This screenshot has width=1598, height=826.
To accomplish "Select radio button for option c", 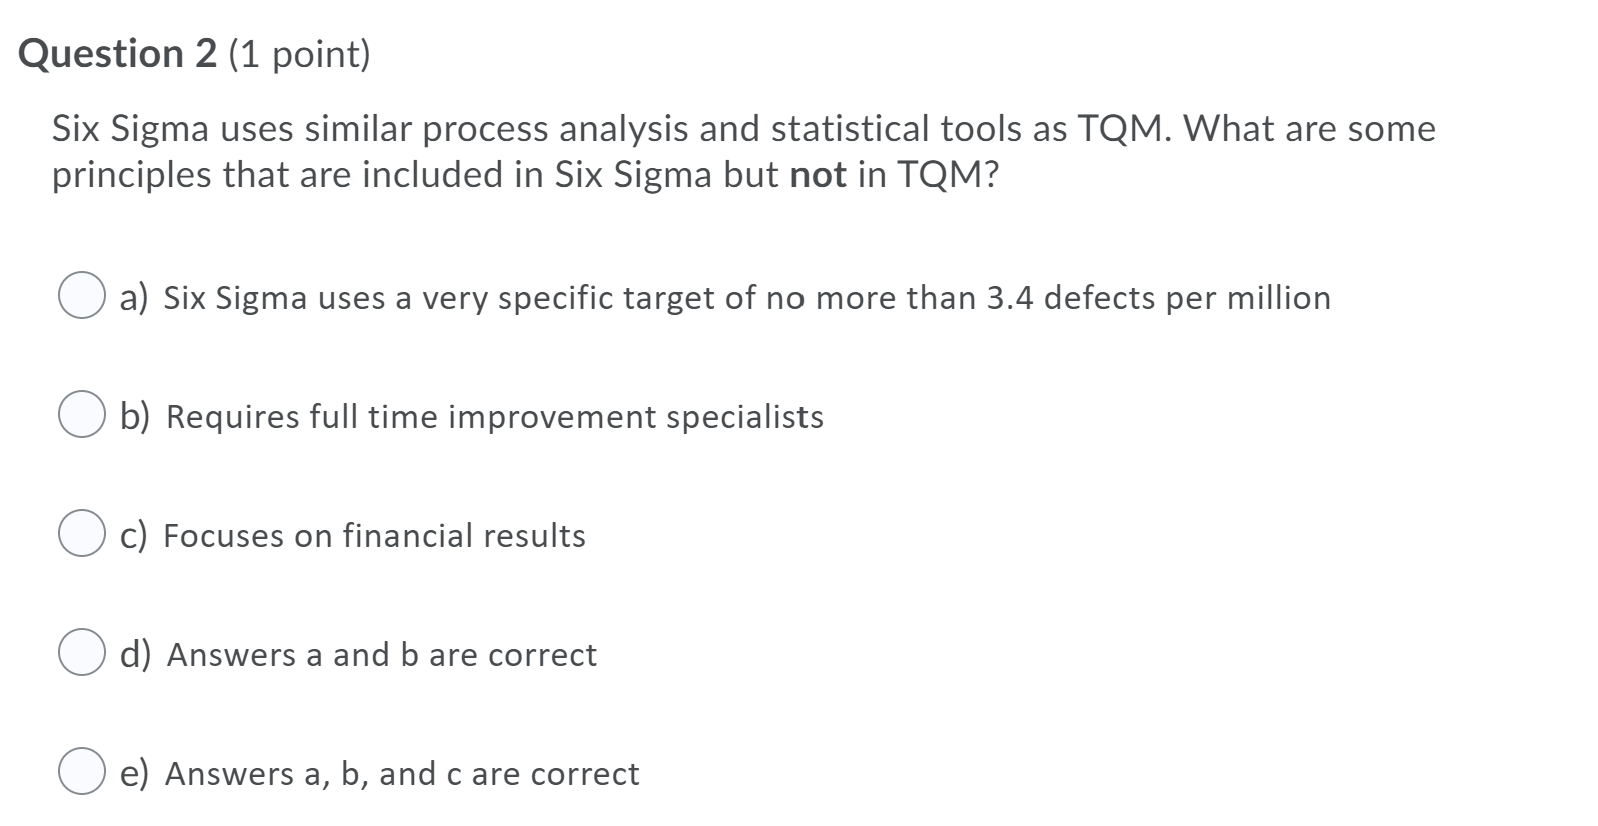I will [83, 535].
